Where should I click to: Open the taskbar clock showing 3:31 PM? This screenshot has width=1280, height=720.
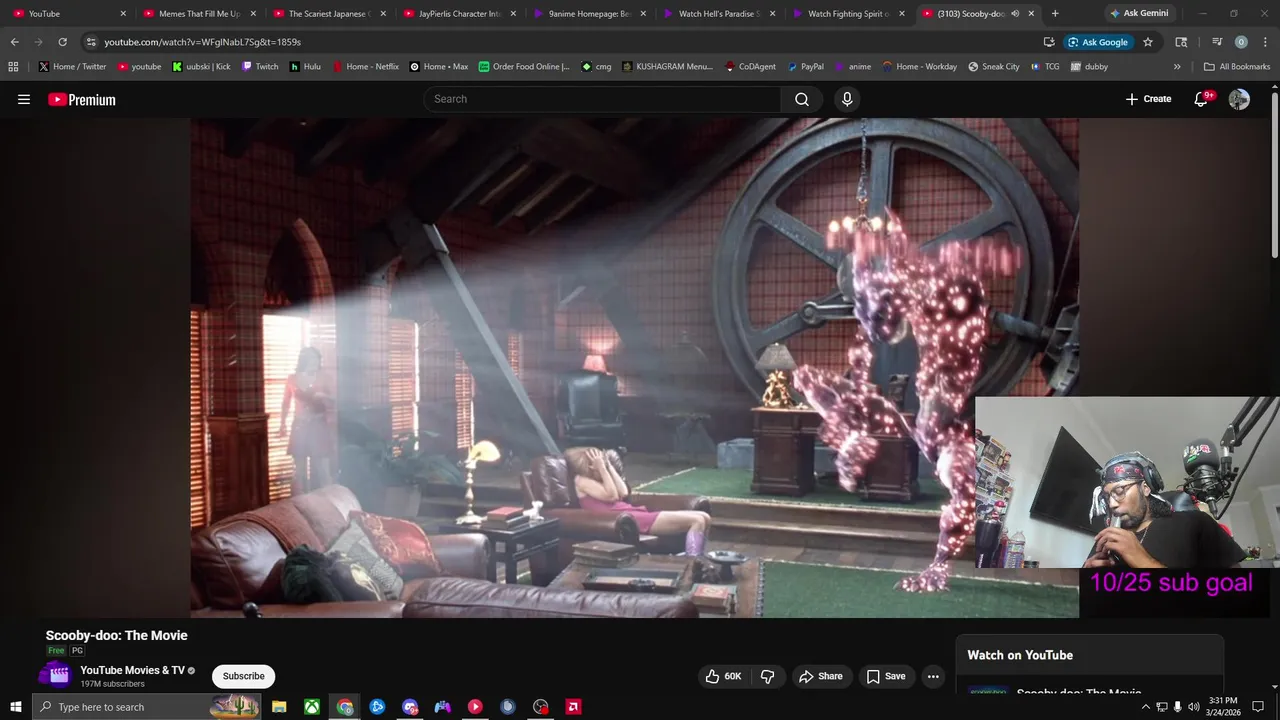click(1223, 707)
